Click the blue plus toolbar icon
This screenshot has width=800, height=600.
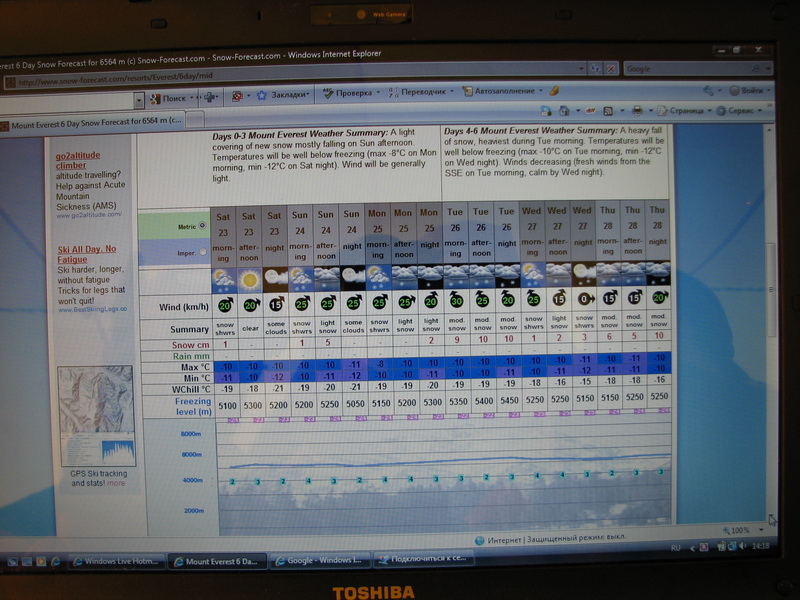click(209, 97)
